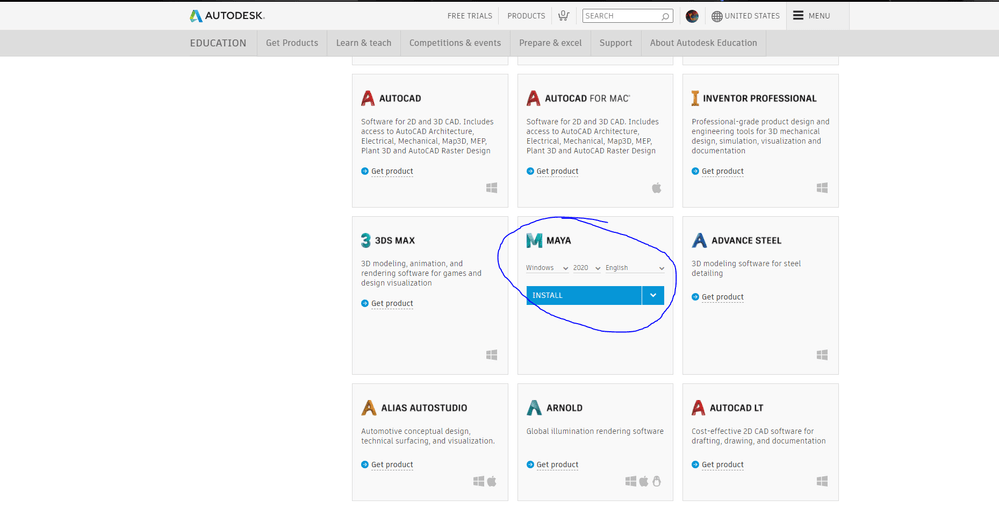Click the Inventor Professional I icon
Screen dimensions: 999x505
(695, 98)
